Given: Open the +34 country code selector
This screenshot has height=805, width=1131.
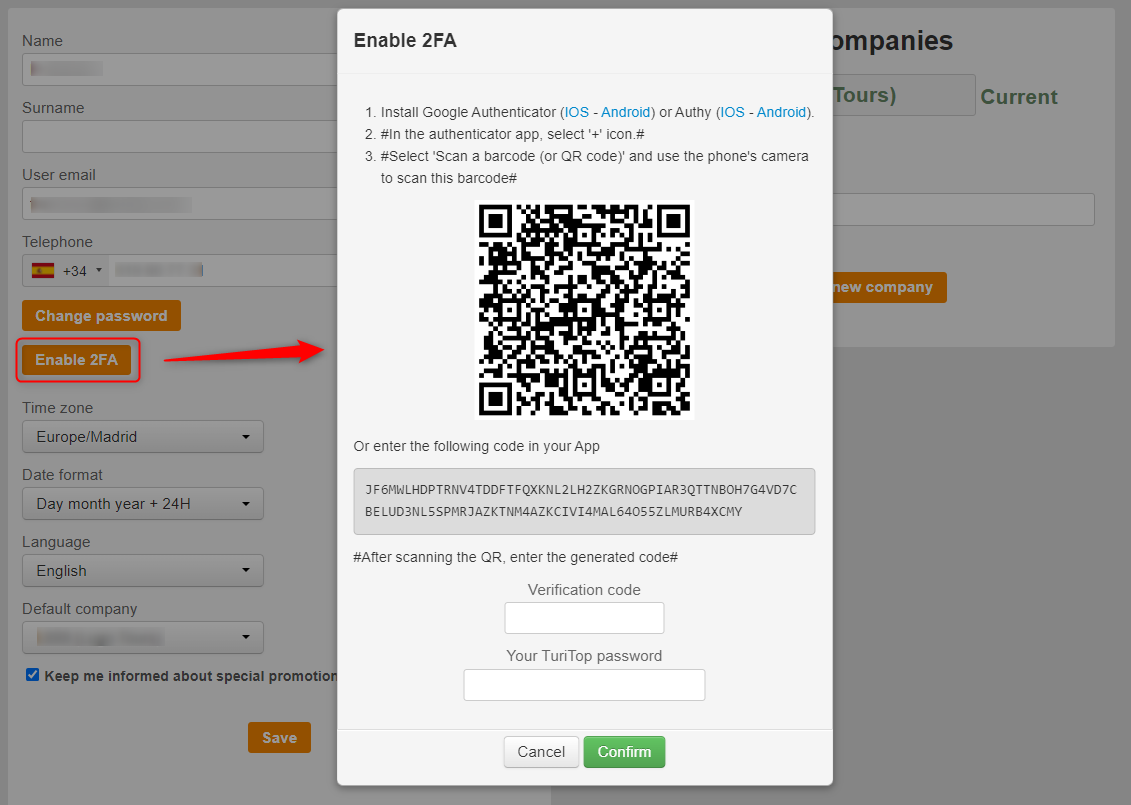Looking at the screenshot, I should [66, 270].
